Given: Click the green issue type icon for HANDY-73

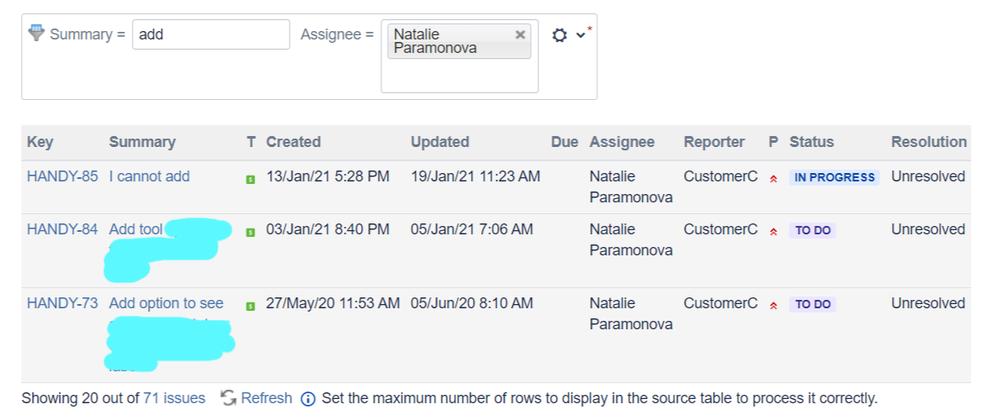Looking at the screenshot, I should click(x=250, y=306).
